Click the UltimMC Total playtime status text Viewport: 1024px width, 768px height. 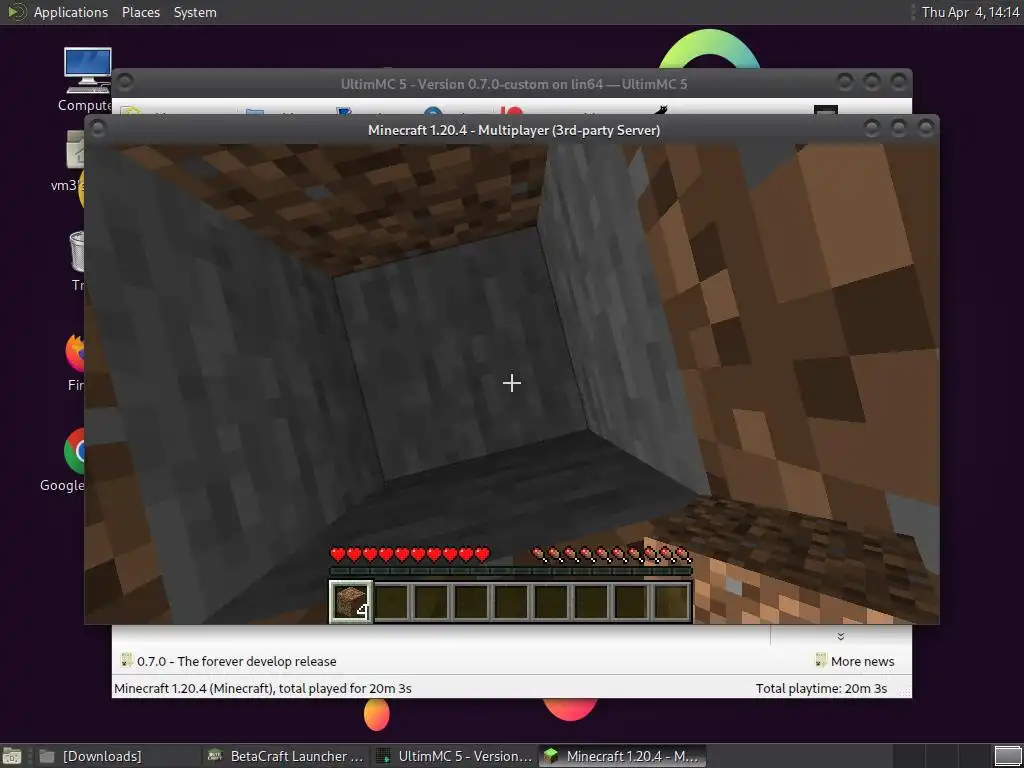pos(821,688)
